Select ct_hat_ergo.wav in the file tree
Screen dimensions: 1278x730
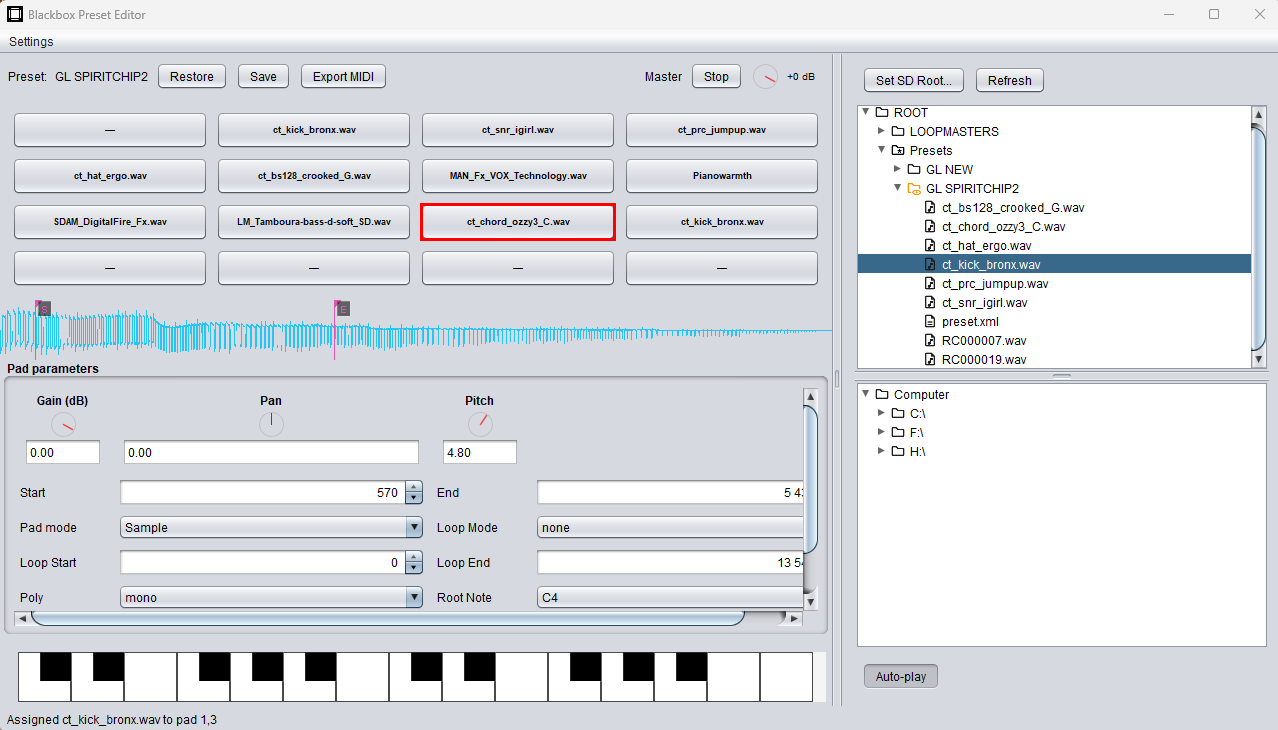coord(986,246)
